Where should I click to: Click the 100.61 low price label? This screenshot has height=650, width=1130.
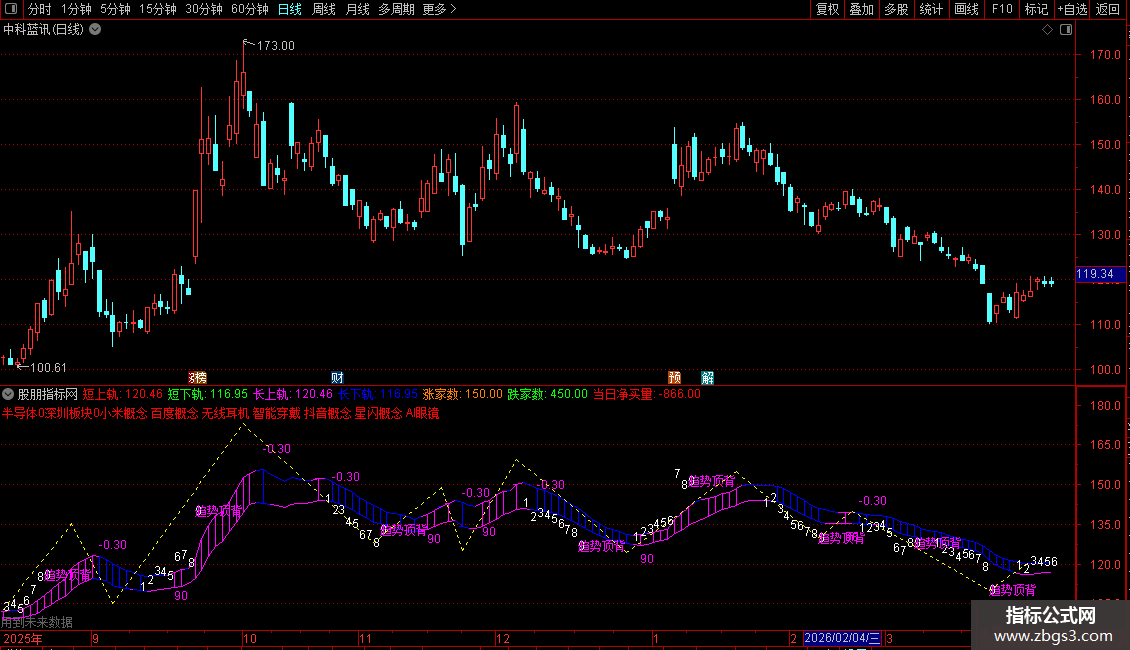[48, 368]
